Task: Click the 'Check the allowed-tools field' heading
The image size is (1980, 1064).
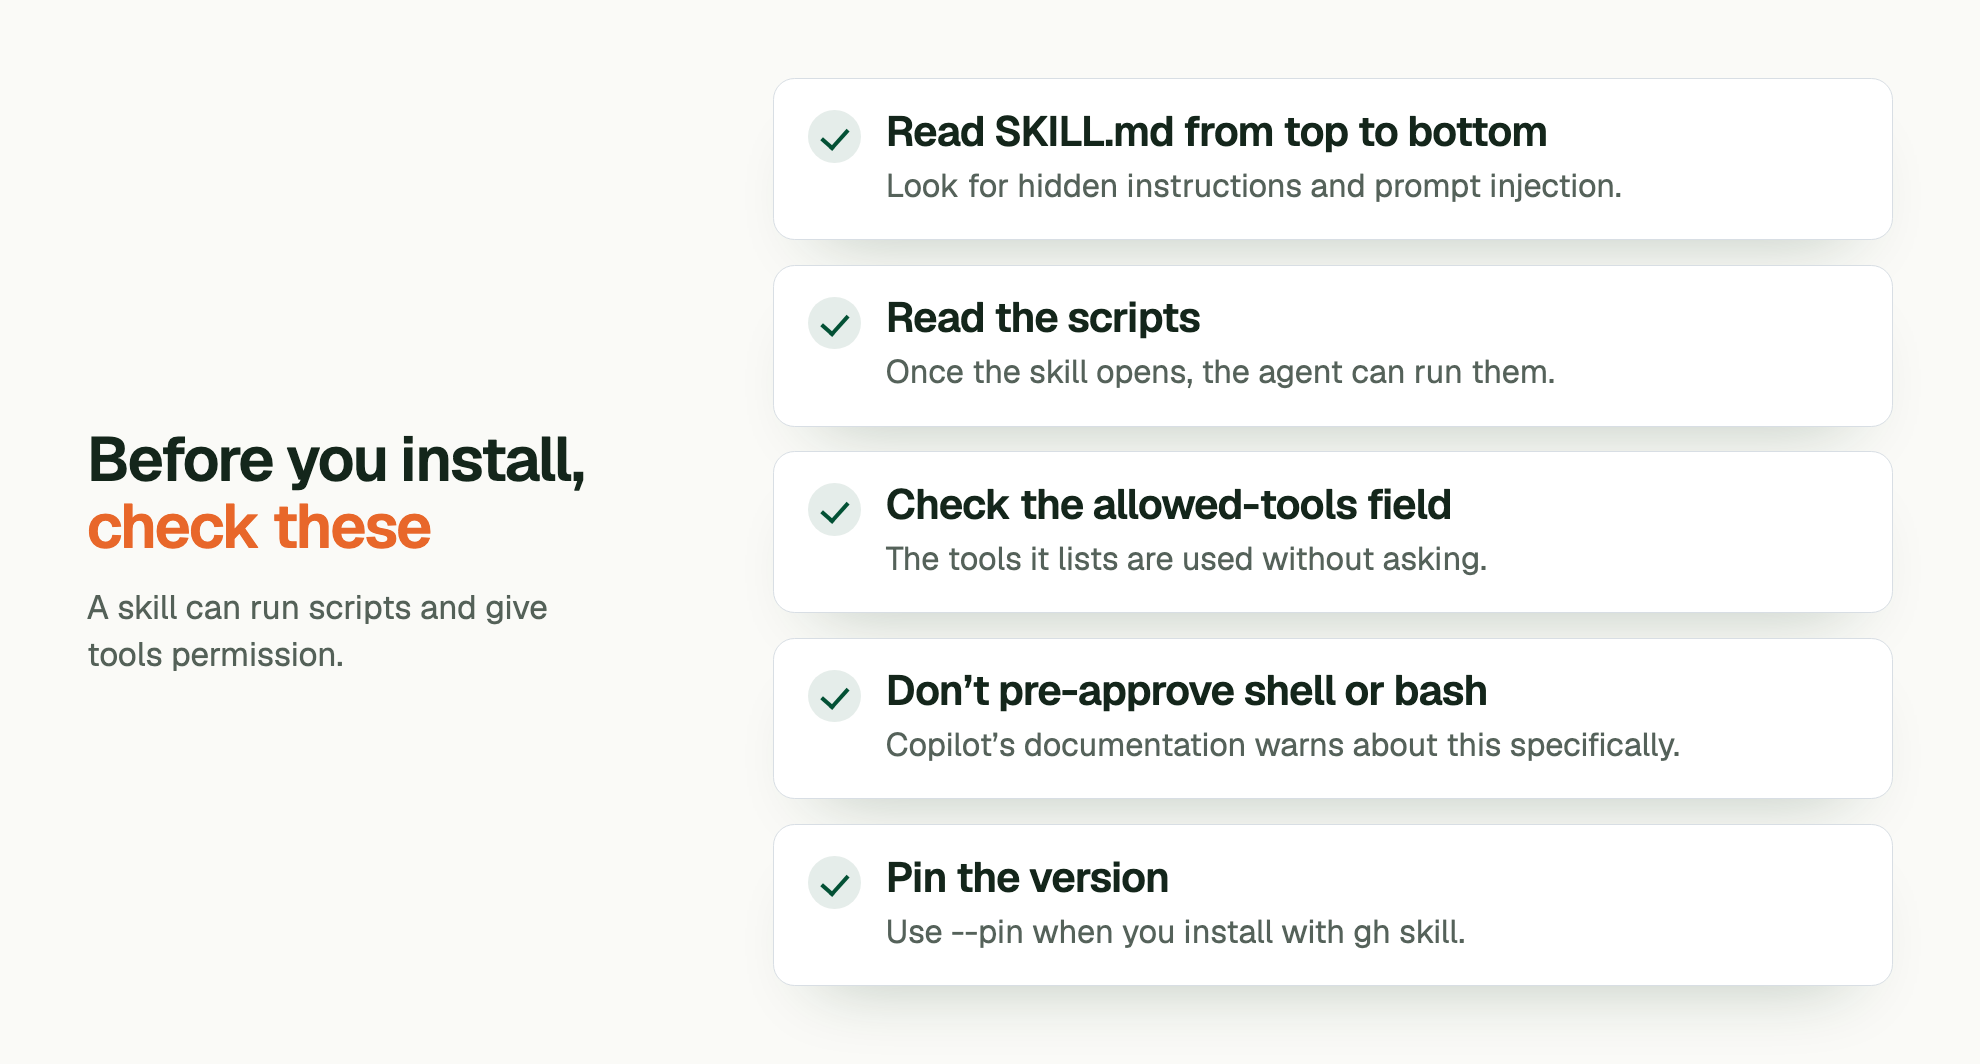Action: 1168,505
